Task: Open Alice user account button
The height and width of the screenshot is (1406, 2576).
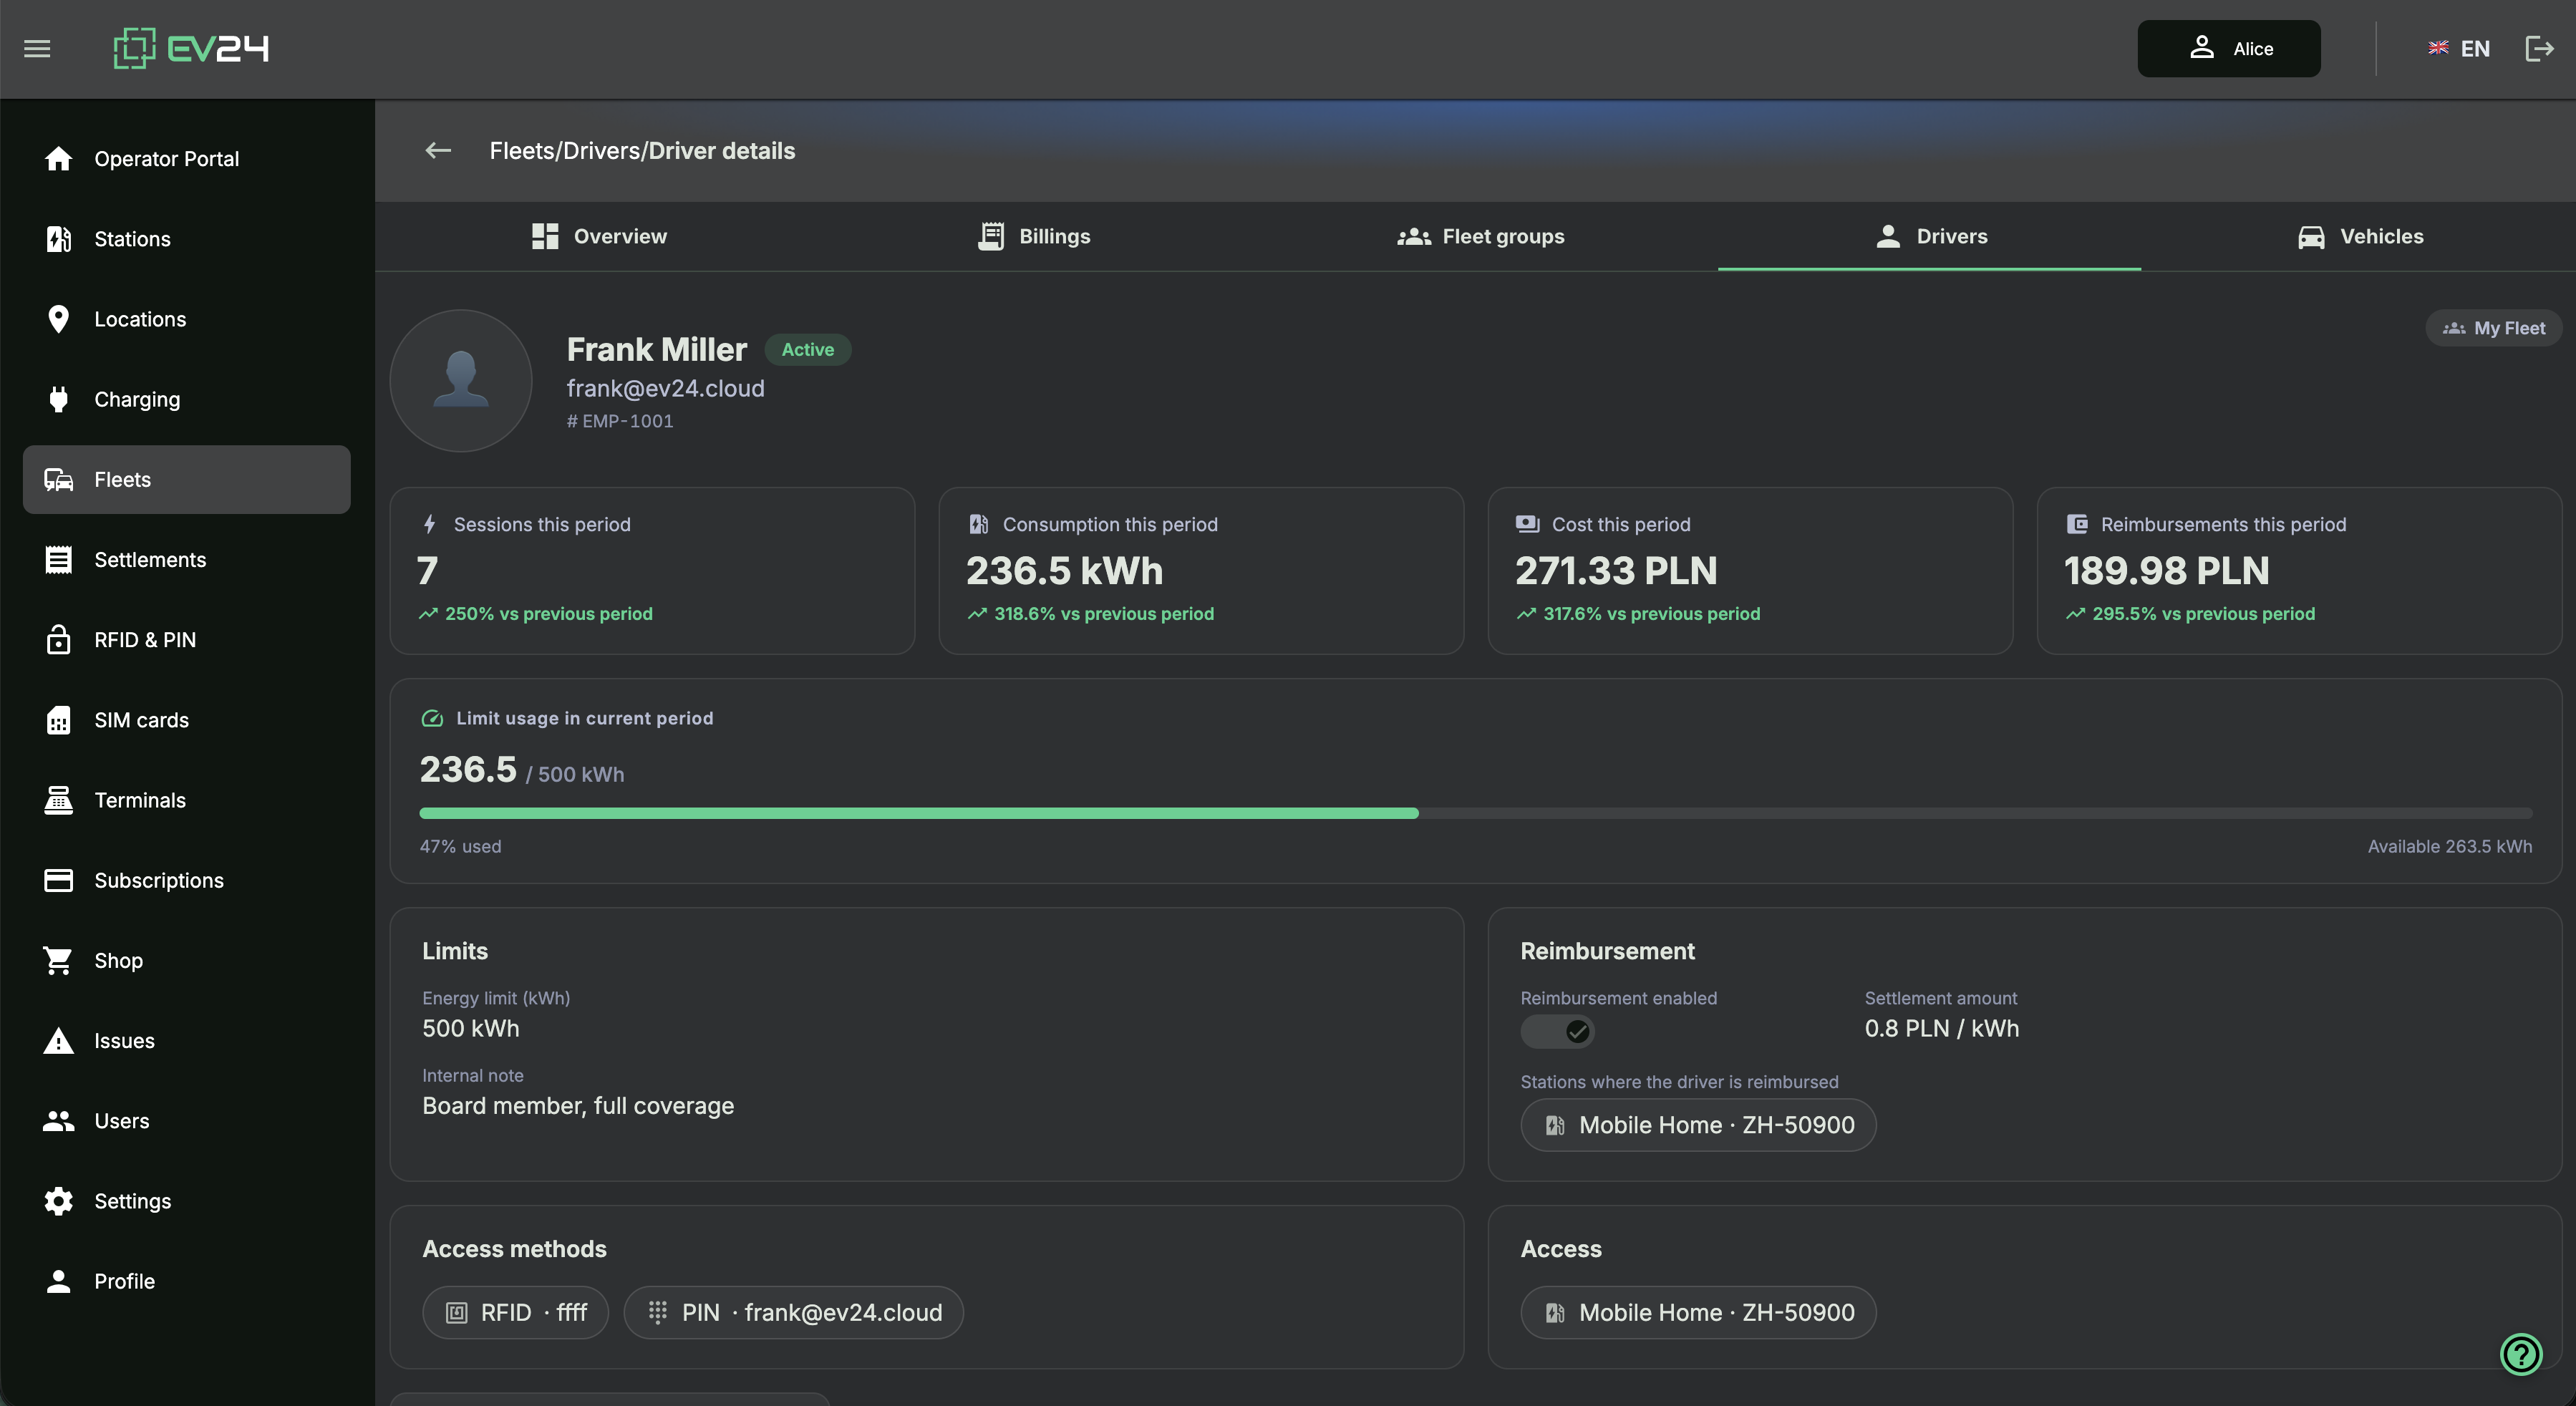Action: point(2229,48)
